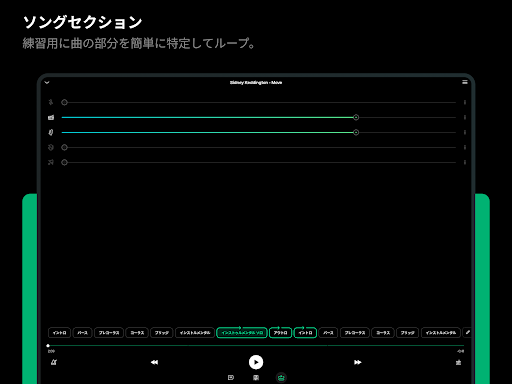Open the hamburger menu at top right

(x=465, y=82)
